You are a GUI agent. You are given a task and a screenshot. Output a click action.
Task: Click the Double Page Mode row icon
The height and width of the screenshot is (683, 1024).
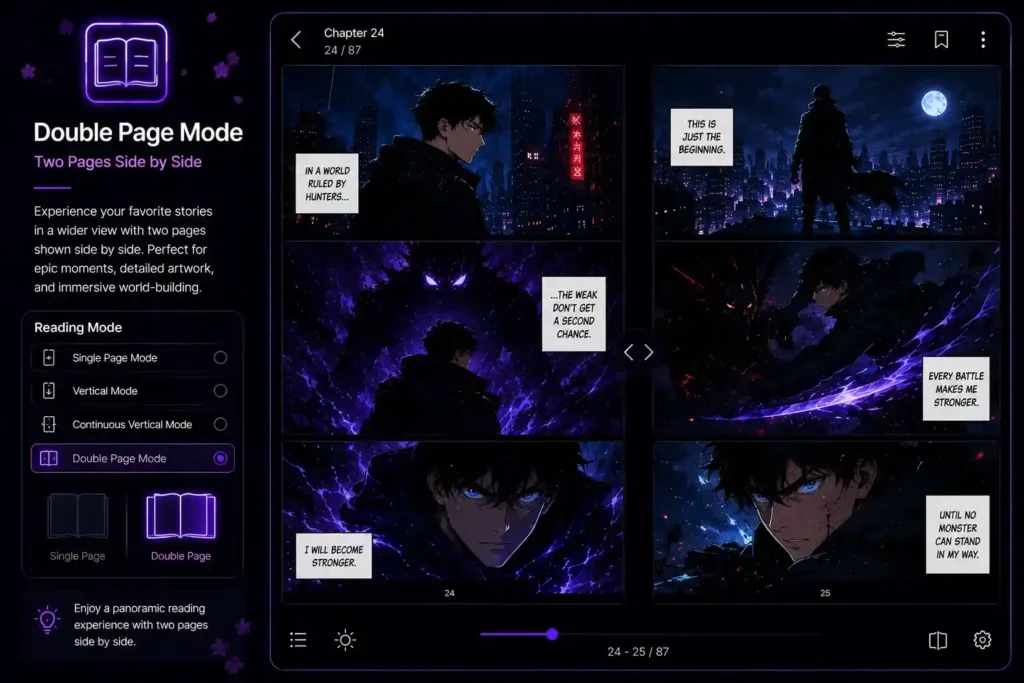coord(49,458)
